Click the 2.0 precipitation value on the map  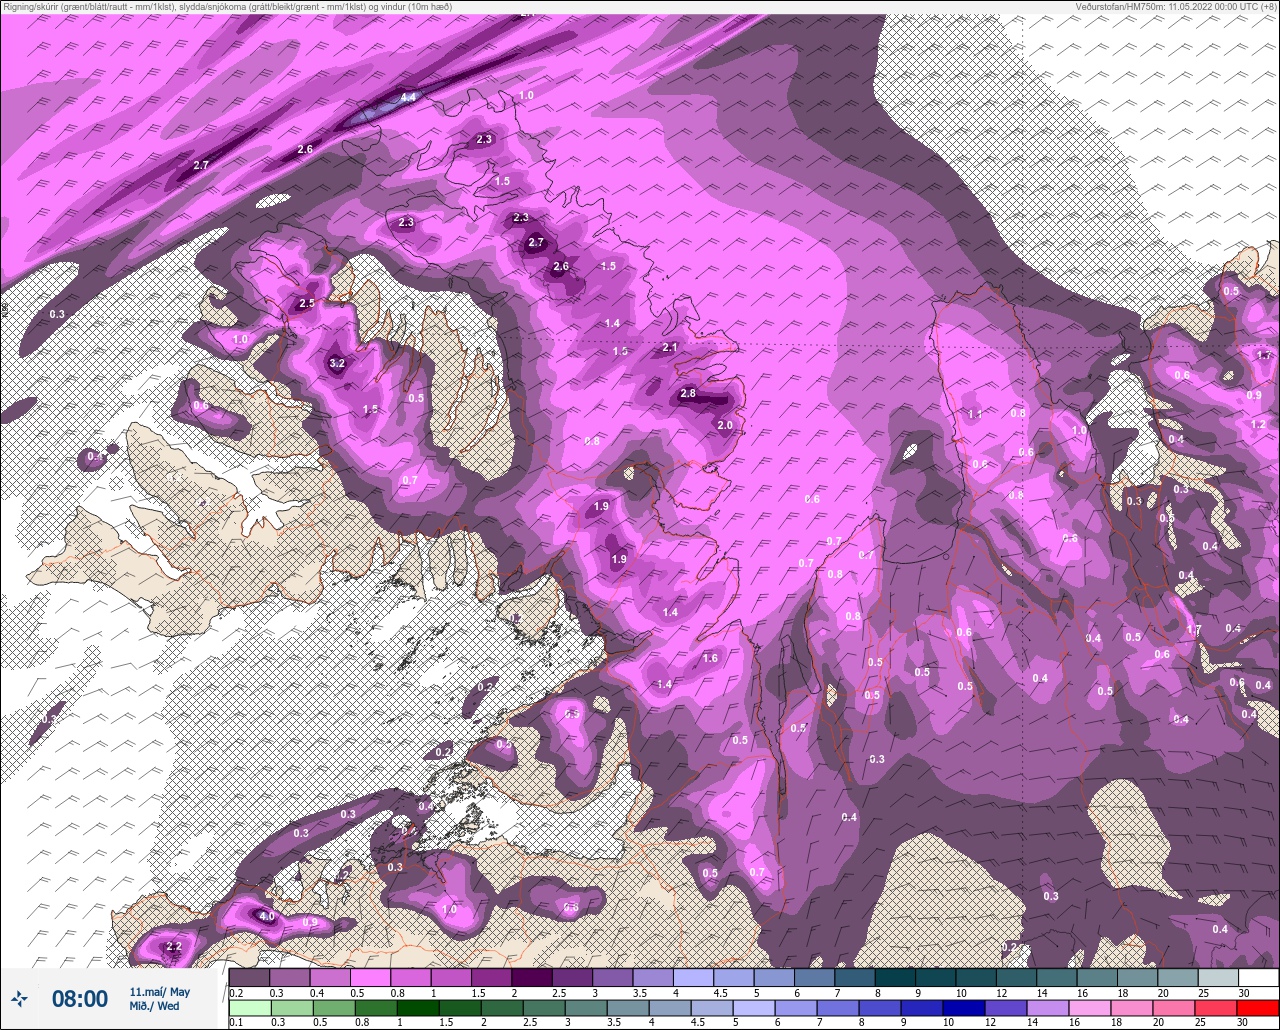(x=726, y=425)
